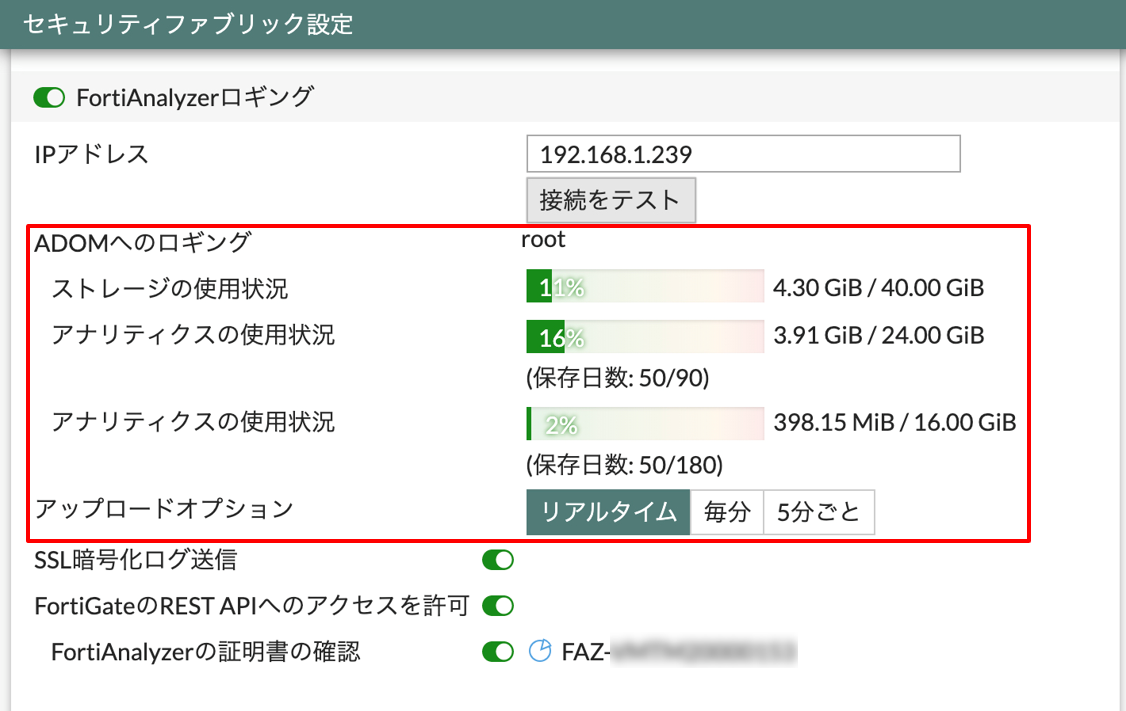1126x711 pixels.
Task: Click the アップロードオプション label
Action: [164, 508]
